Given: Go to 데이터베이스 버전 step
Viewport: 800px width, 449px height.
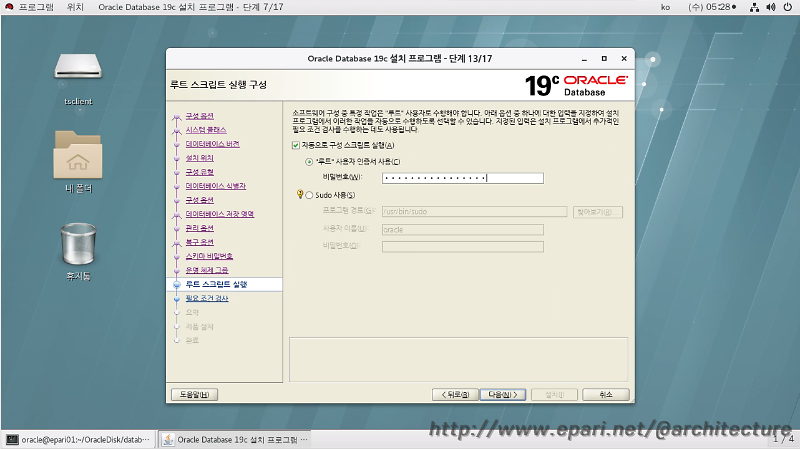Looking at the screenshot, I should tap(212, 144).
